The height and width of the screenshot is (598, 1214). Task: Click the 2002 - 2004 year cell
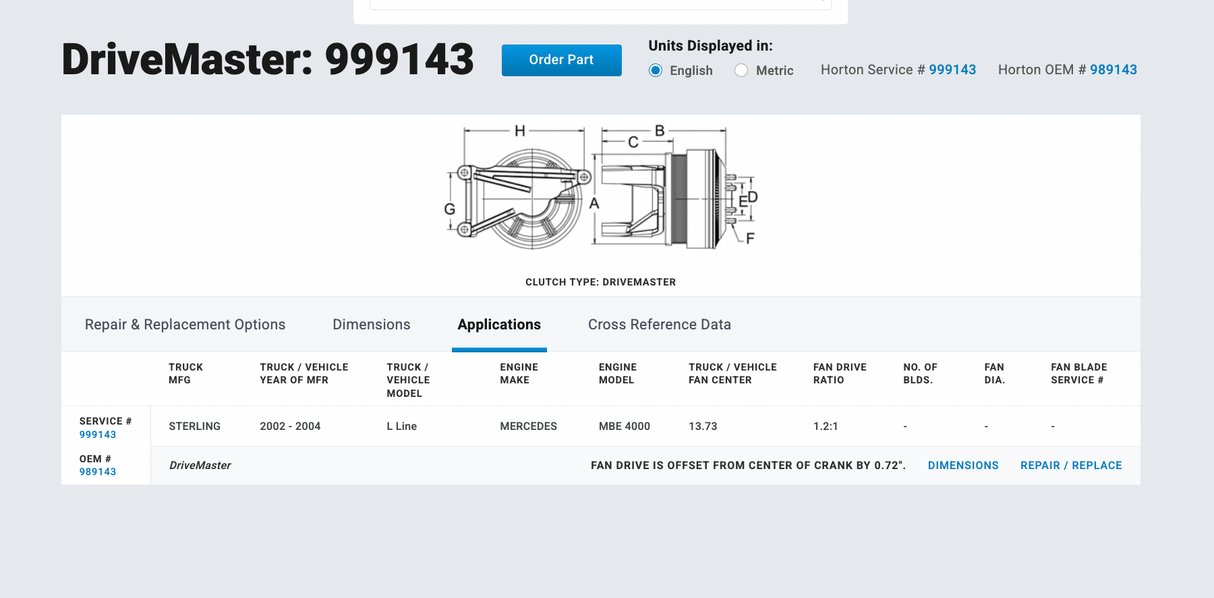coord(290,426)
